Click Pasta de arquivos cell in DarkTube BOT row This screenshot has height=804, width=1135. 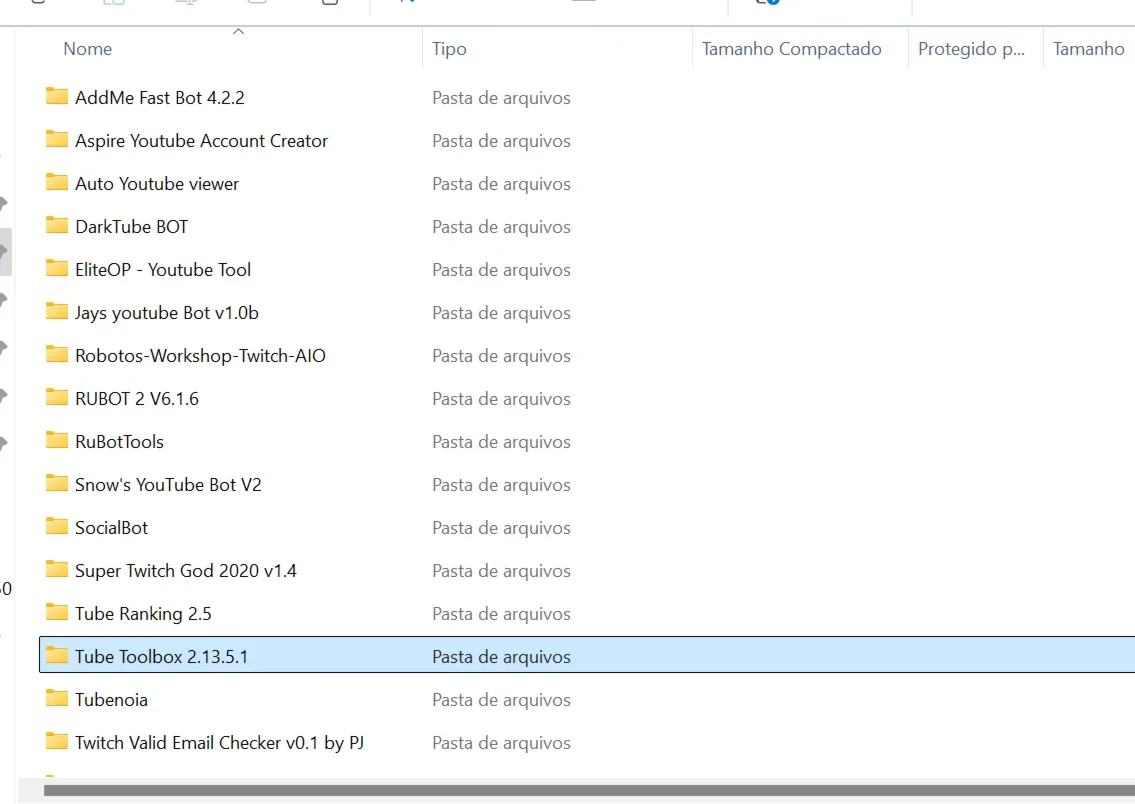pyautogui.click(x=501, y=227)
